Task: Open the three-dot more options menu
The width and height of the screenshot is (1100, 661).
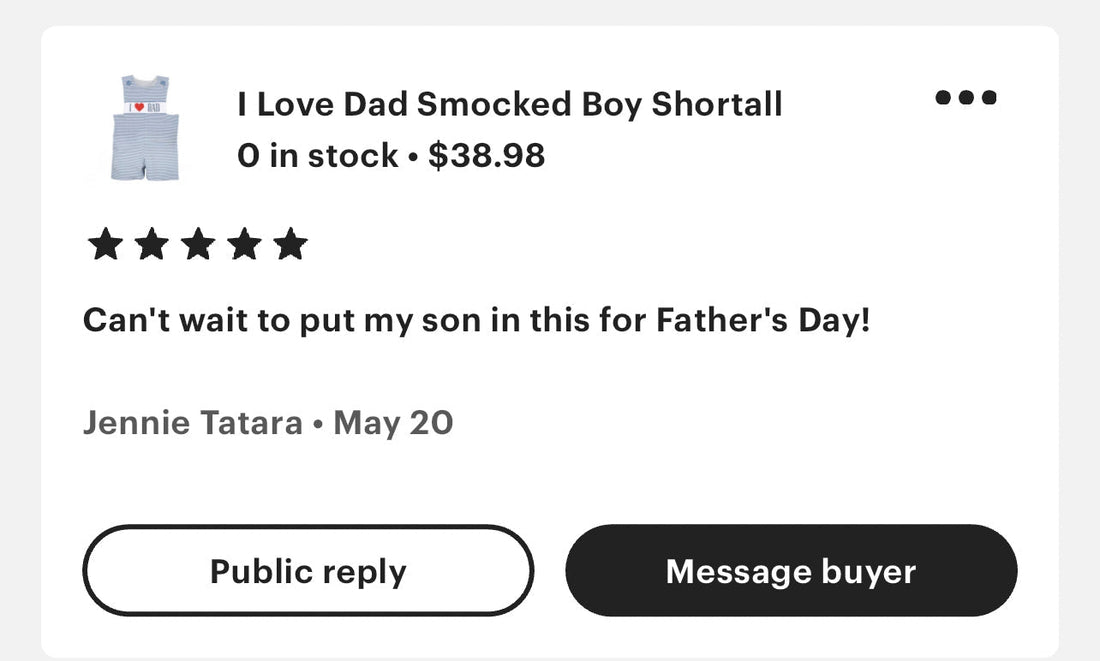Action: 966,97
